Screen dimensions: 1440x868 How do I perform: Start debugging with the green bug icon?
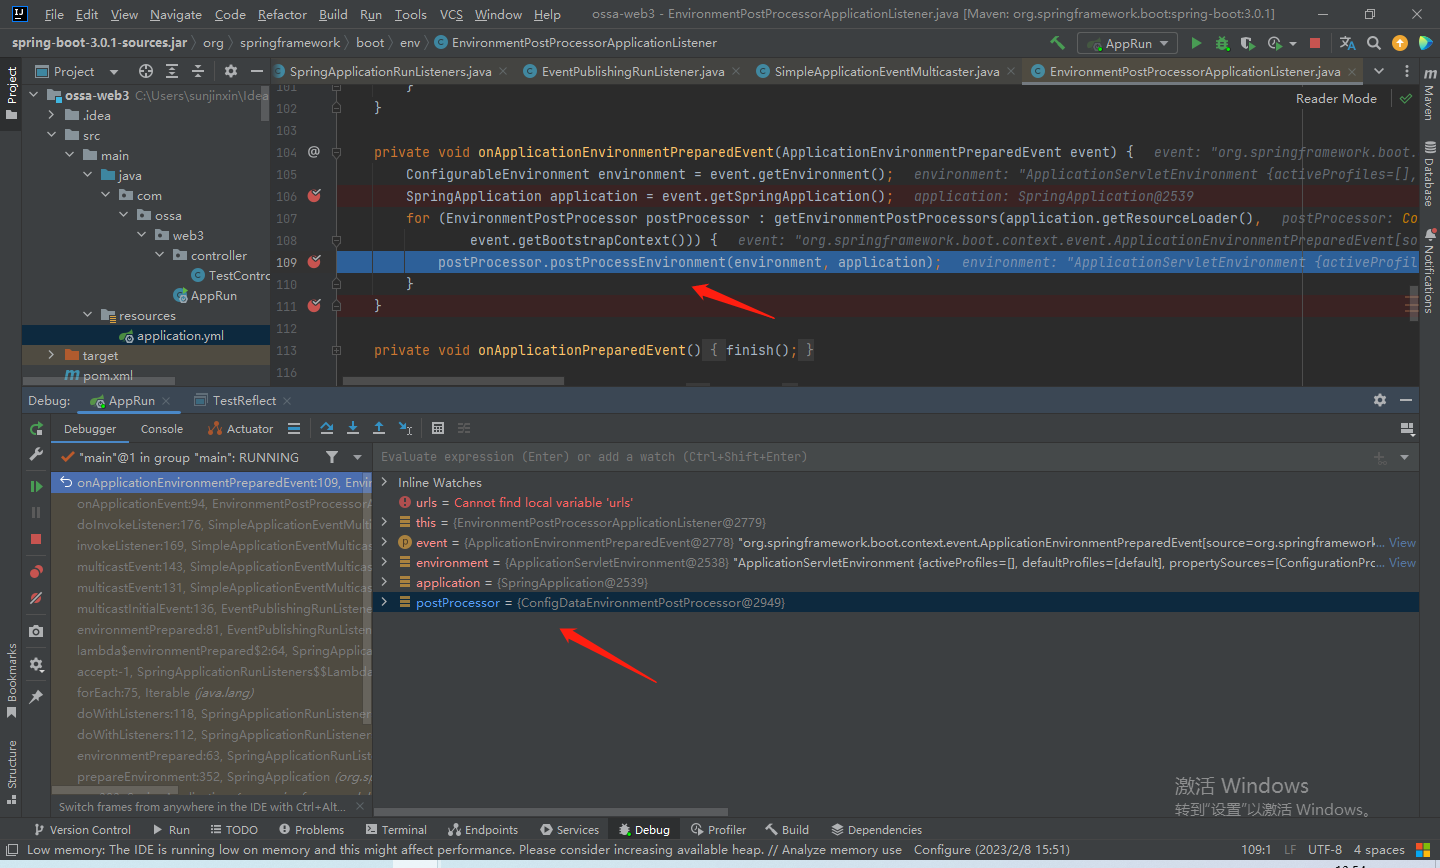coord(1222,43)
